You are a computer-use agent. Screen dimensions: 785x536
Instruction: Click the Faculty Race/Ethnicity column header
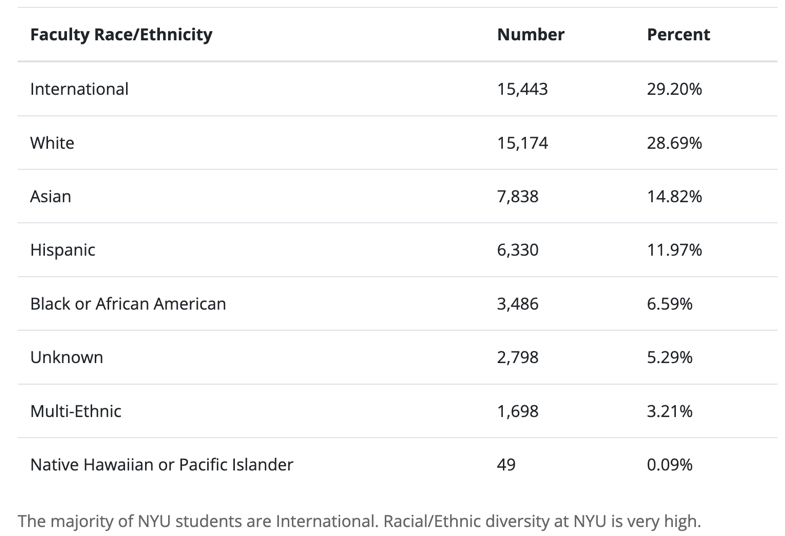coord(121,35)
